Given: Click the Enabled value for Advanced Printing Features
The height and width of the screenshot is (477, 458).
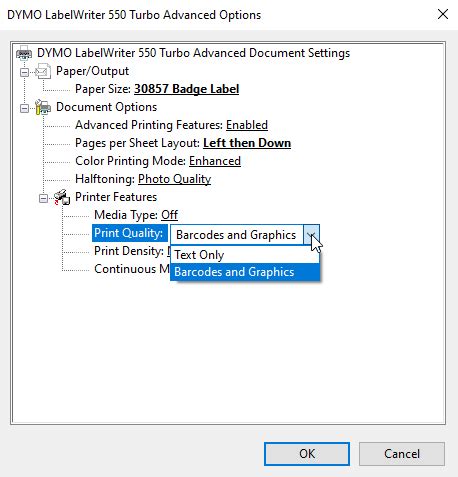Looking at the screenshot, I should coord(247,125).
